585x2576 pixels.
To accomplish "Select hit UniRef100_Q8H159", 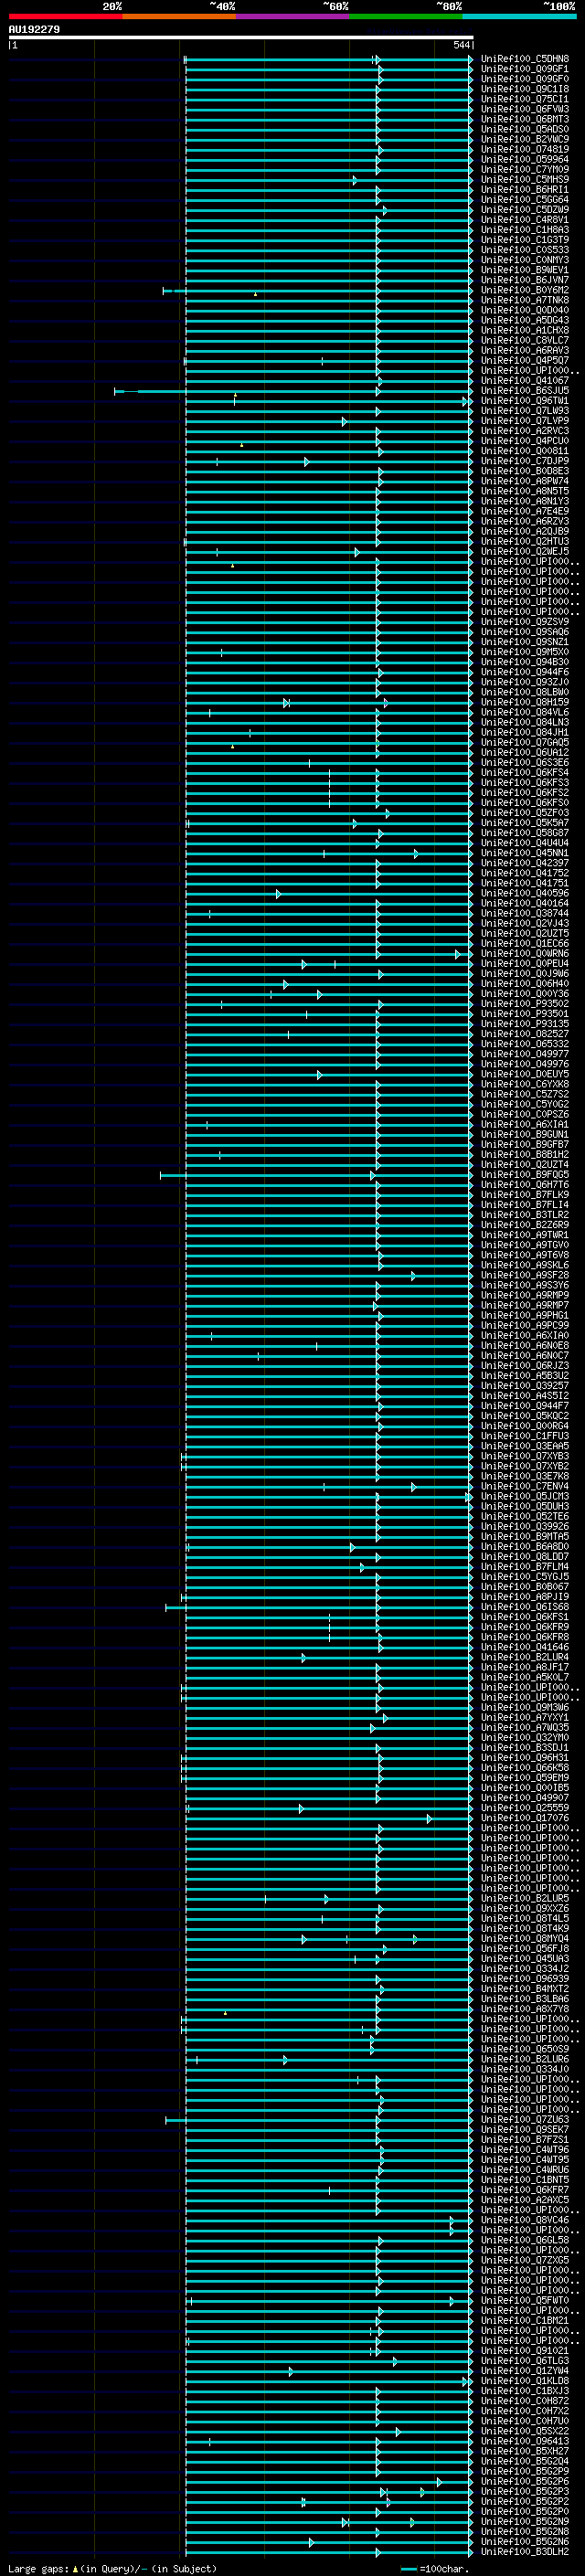I will (524, 702).
